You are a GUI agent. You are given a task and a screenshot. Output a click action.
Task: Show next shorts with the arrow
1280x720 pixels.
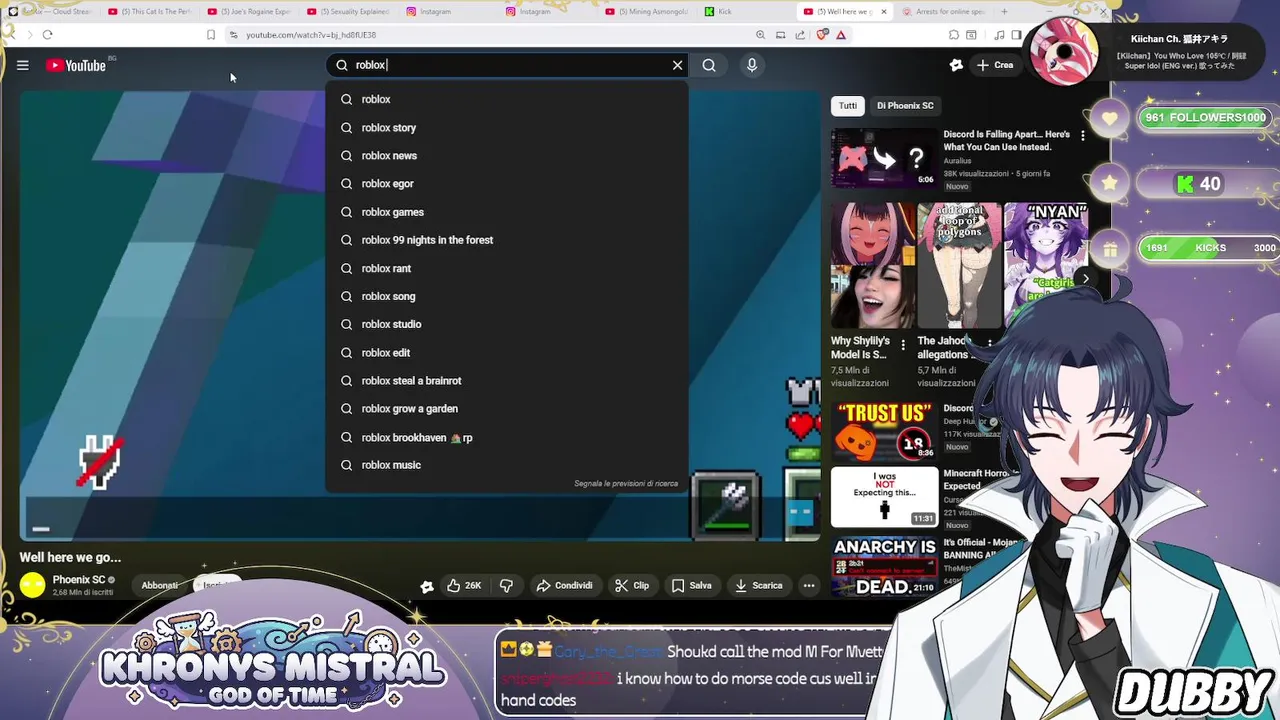(1085, 279)
